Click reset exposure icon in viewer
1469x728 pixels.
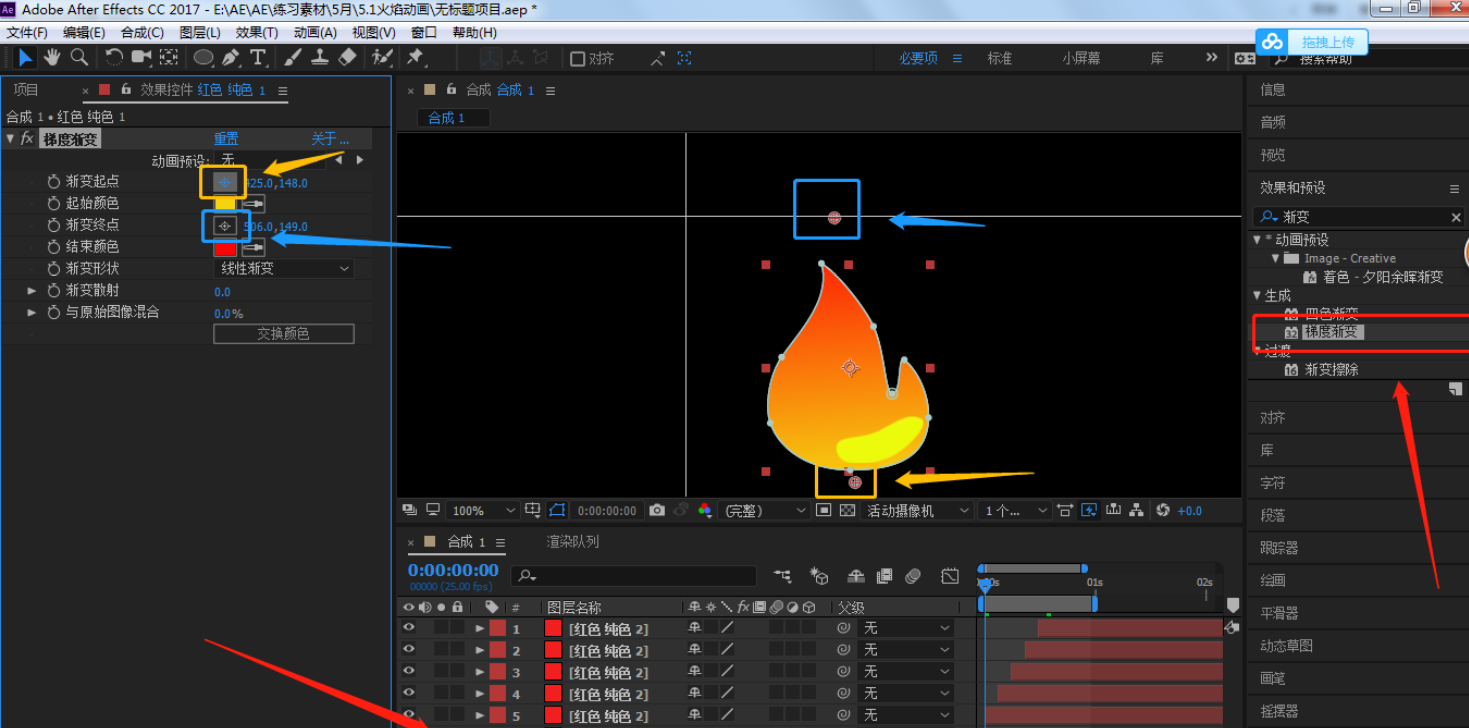click(x=1162, y=510)
